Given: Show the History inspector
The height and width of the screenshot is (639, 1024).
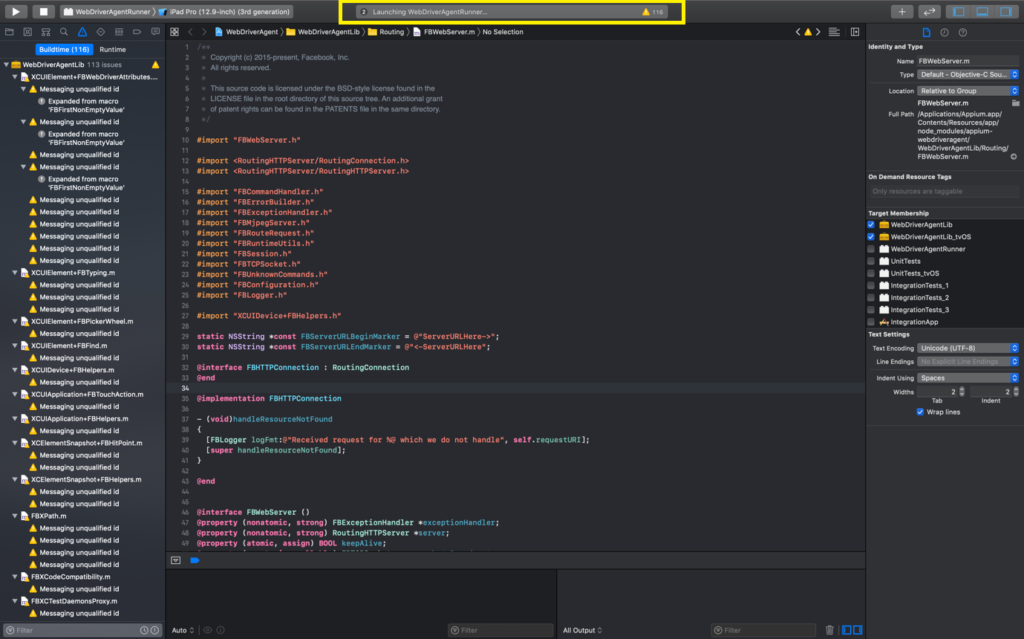Looking at the screenshot, I should tap(944, 33).
